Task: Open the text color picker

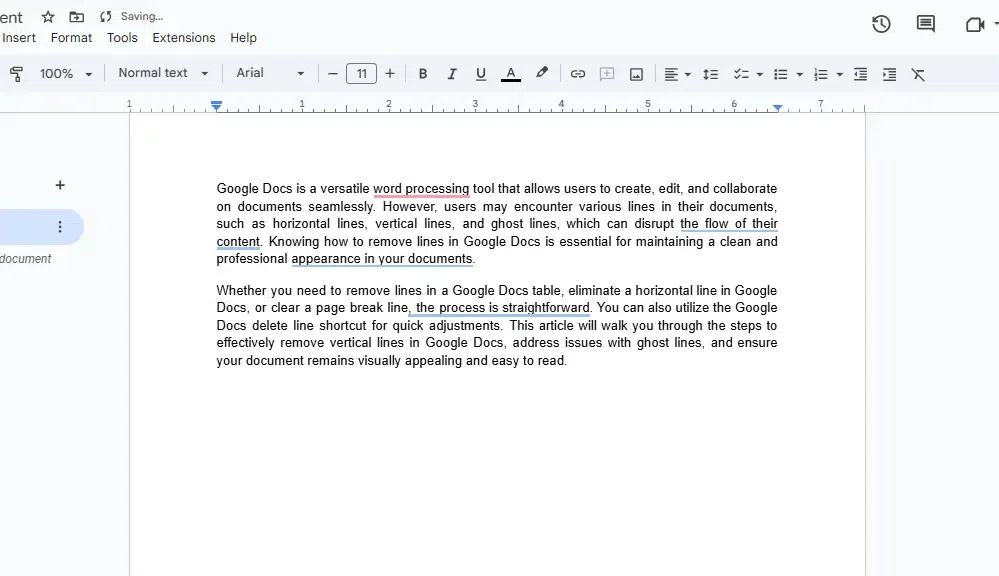Action: [x=511, y=74]
